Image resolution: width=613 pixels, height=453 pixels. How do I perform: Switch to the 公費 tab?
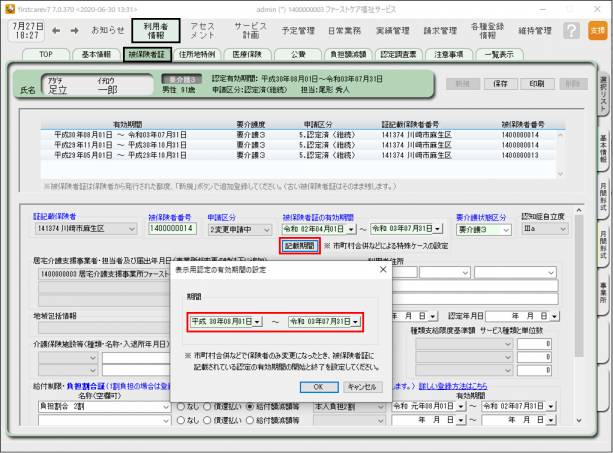[x=298, y=54]
